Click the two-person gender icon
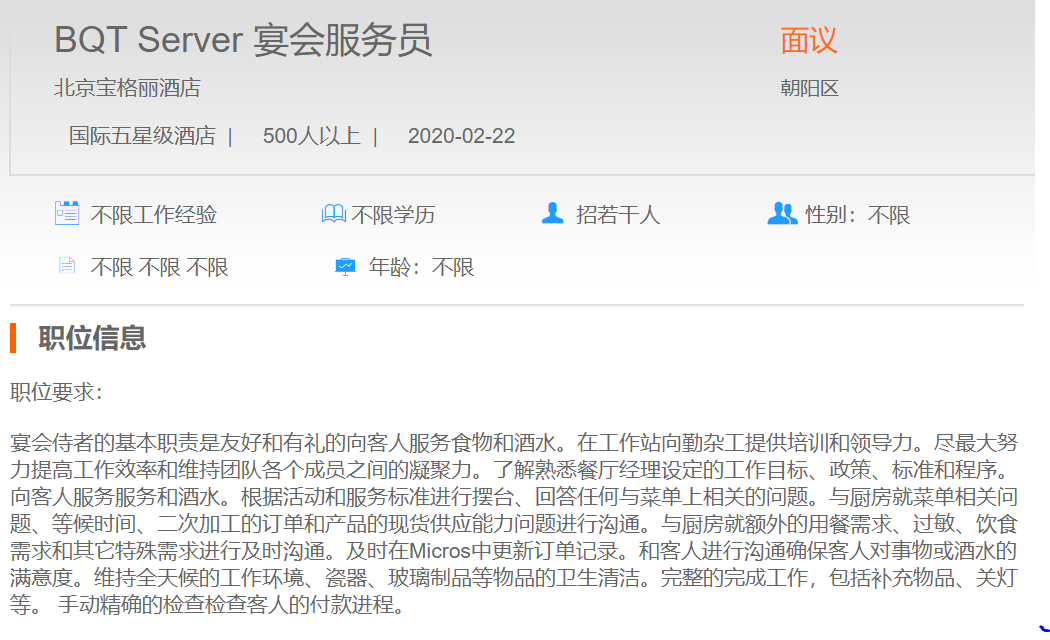The height and width of the screenshot is (640, 1050). click(x=782, y=213)
